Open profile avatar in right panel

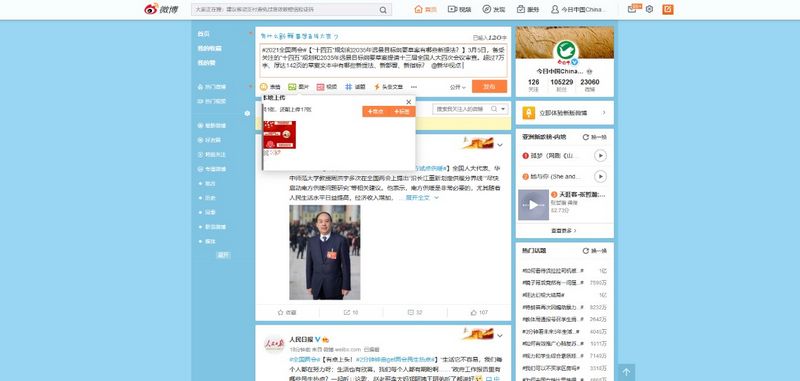point(565,51)
